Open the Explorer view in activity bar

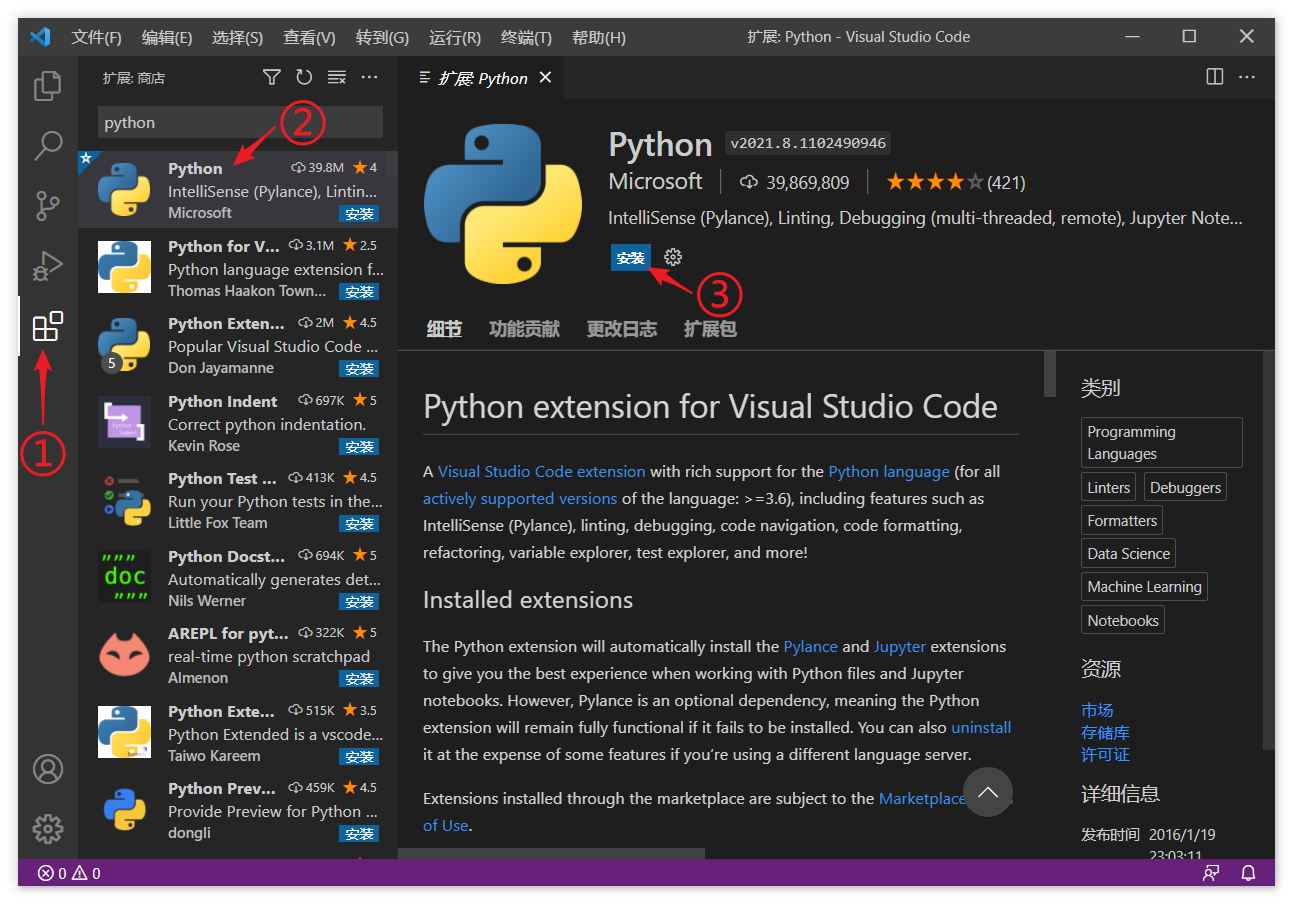(x=48, y=86)
